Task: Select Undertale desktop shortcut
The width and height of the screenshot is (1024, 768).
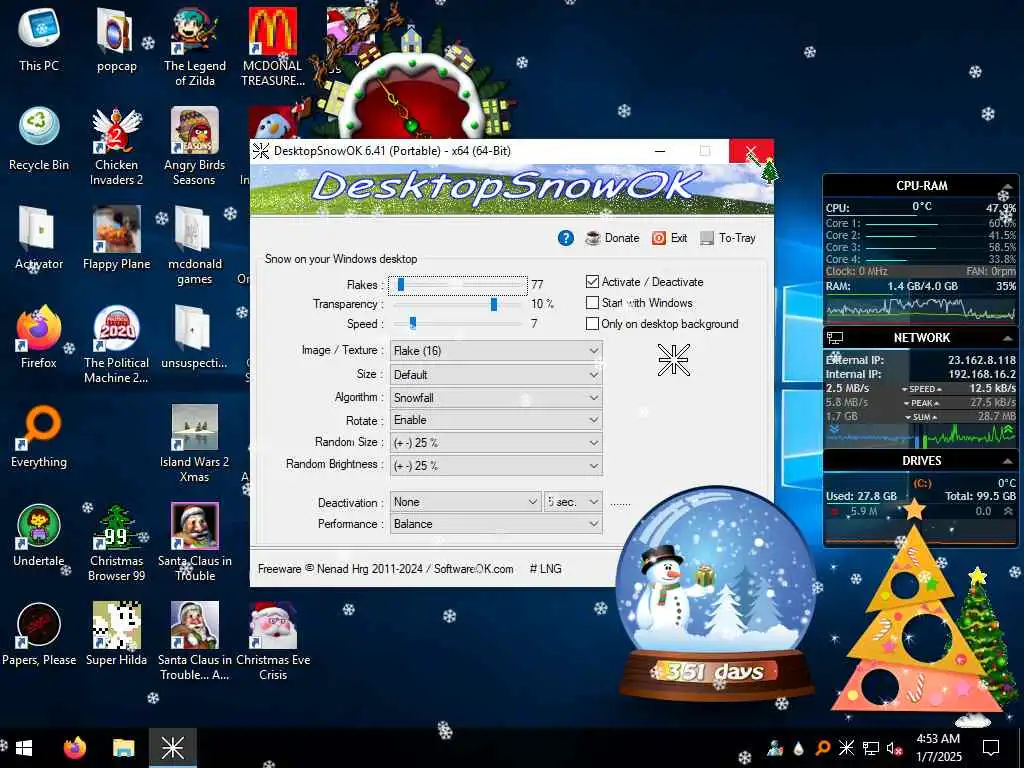Action: [39, 536]
